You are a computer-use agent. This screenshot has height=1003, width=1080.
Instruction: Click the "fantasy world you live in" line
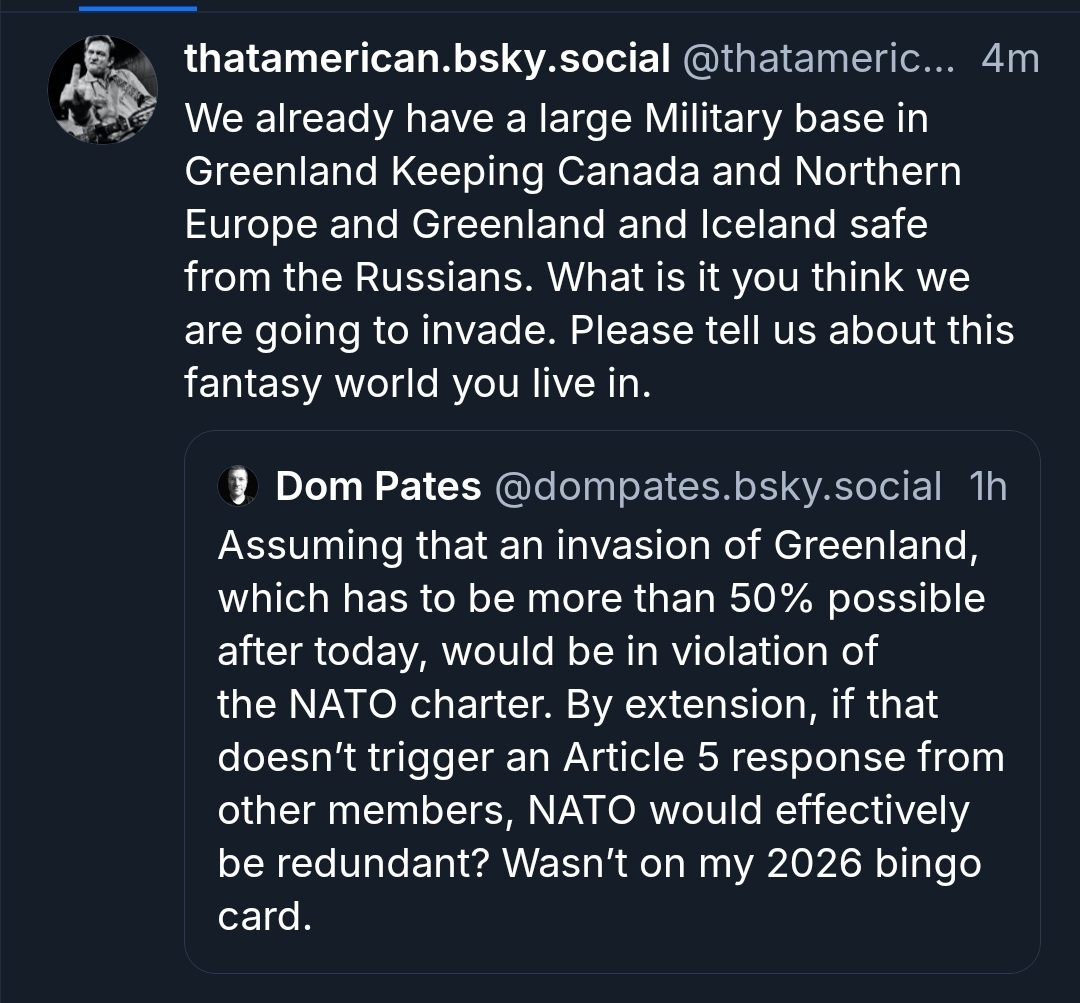[x=417, y=384]
